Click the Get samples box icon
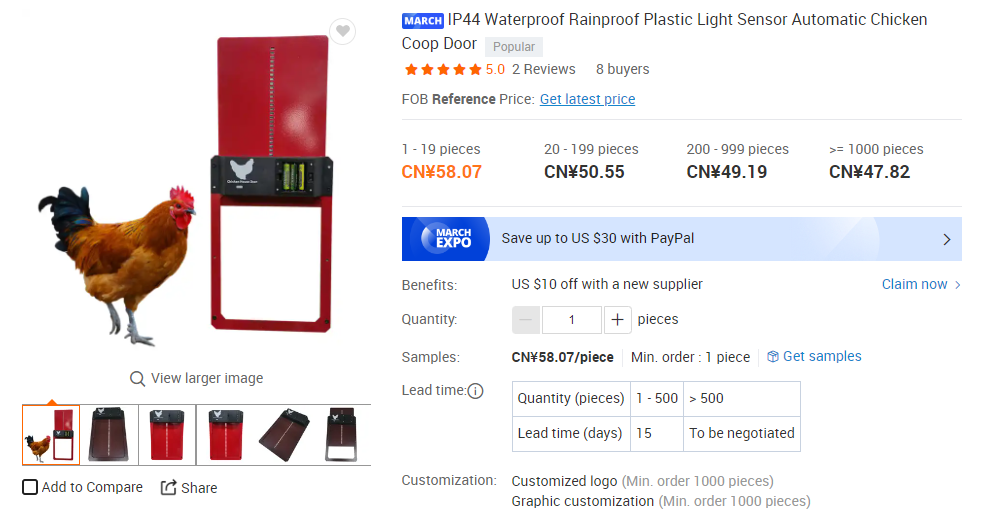 773,356
